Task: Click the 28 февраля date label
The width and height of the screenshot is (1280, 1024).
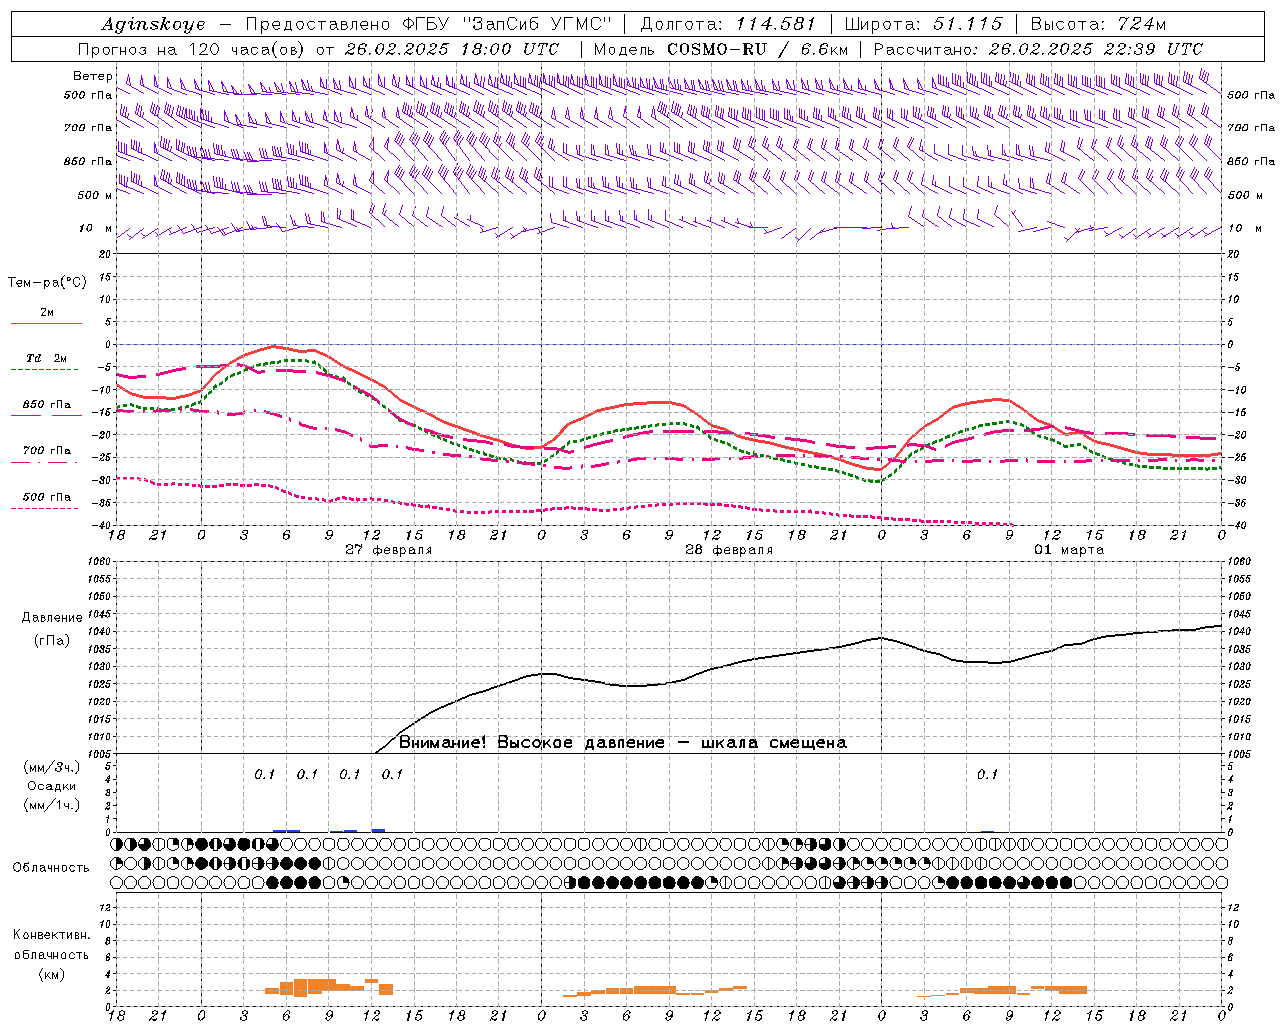Action: 729,550
